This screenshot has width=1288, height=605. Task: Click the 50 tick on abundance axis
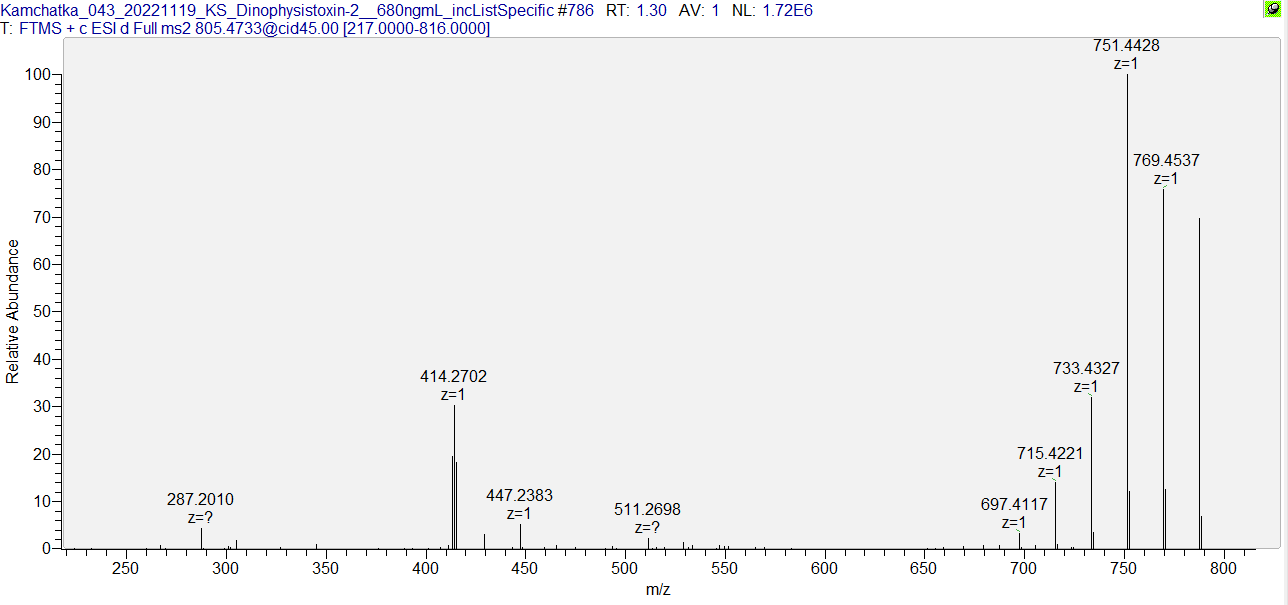(45, 311)
